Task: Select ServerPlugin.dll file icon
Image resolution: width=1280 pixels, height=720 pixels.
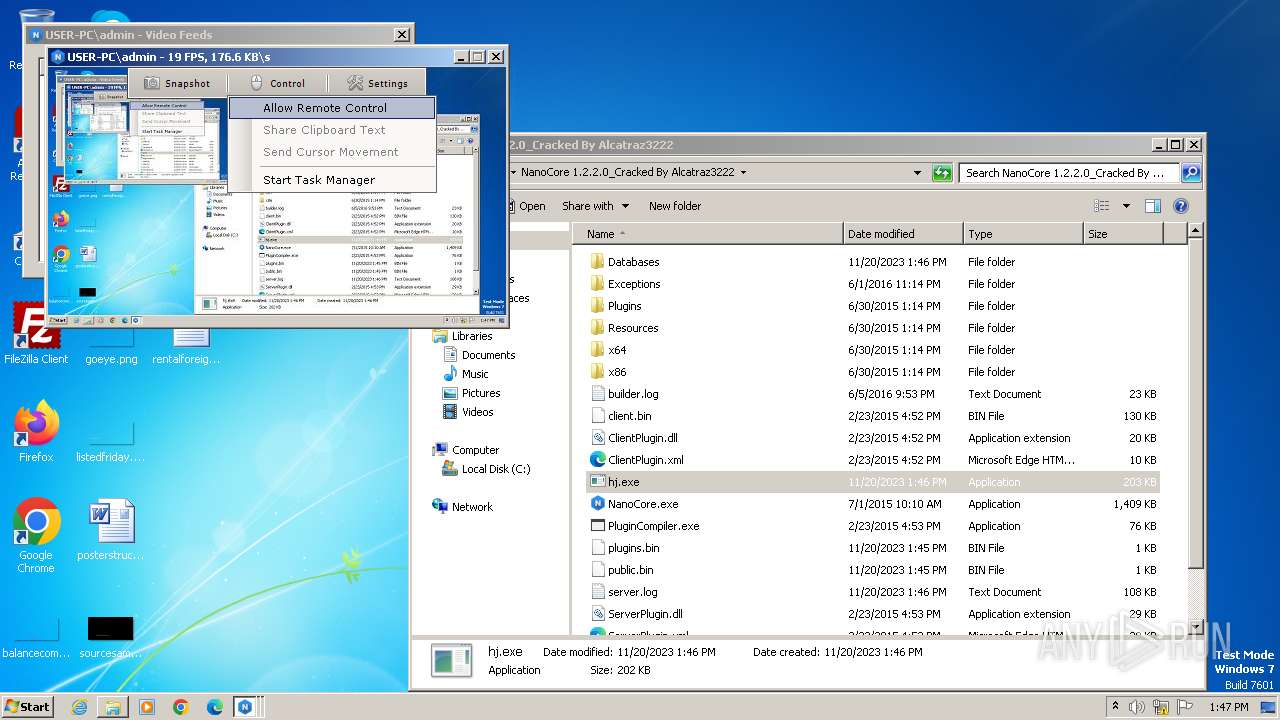Action: point(598,614)
